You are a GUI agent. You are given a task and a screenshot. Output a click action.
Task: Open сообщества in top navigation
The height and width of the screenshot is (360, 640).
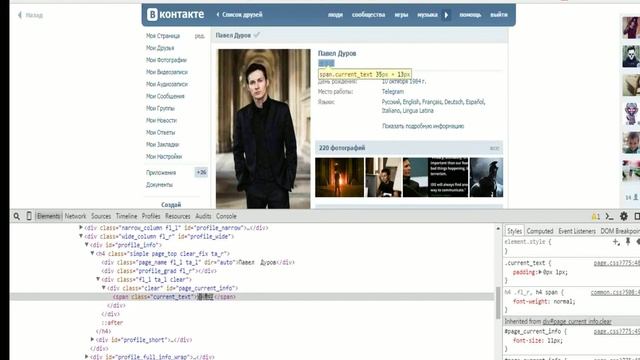point(369,15)
